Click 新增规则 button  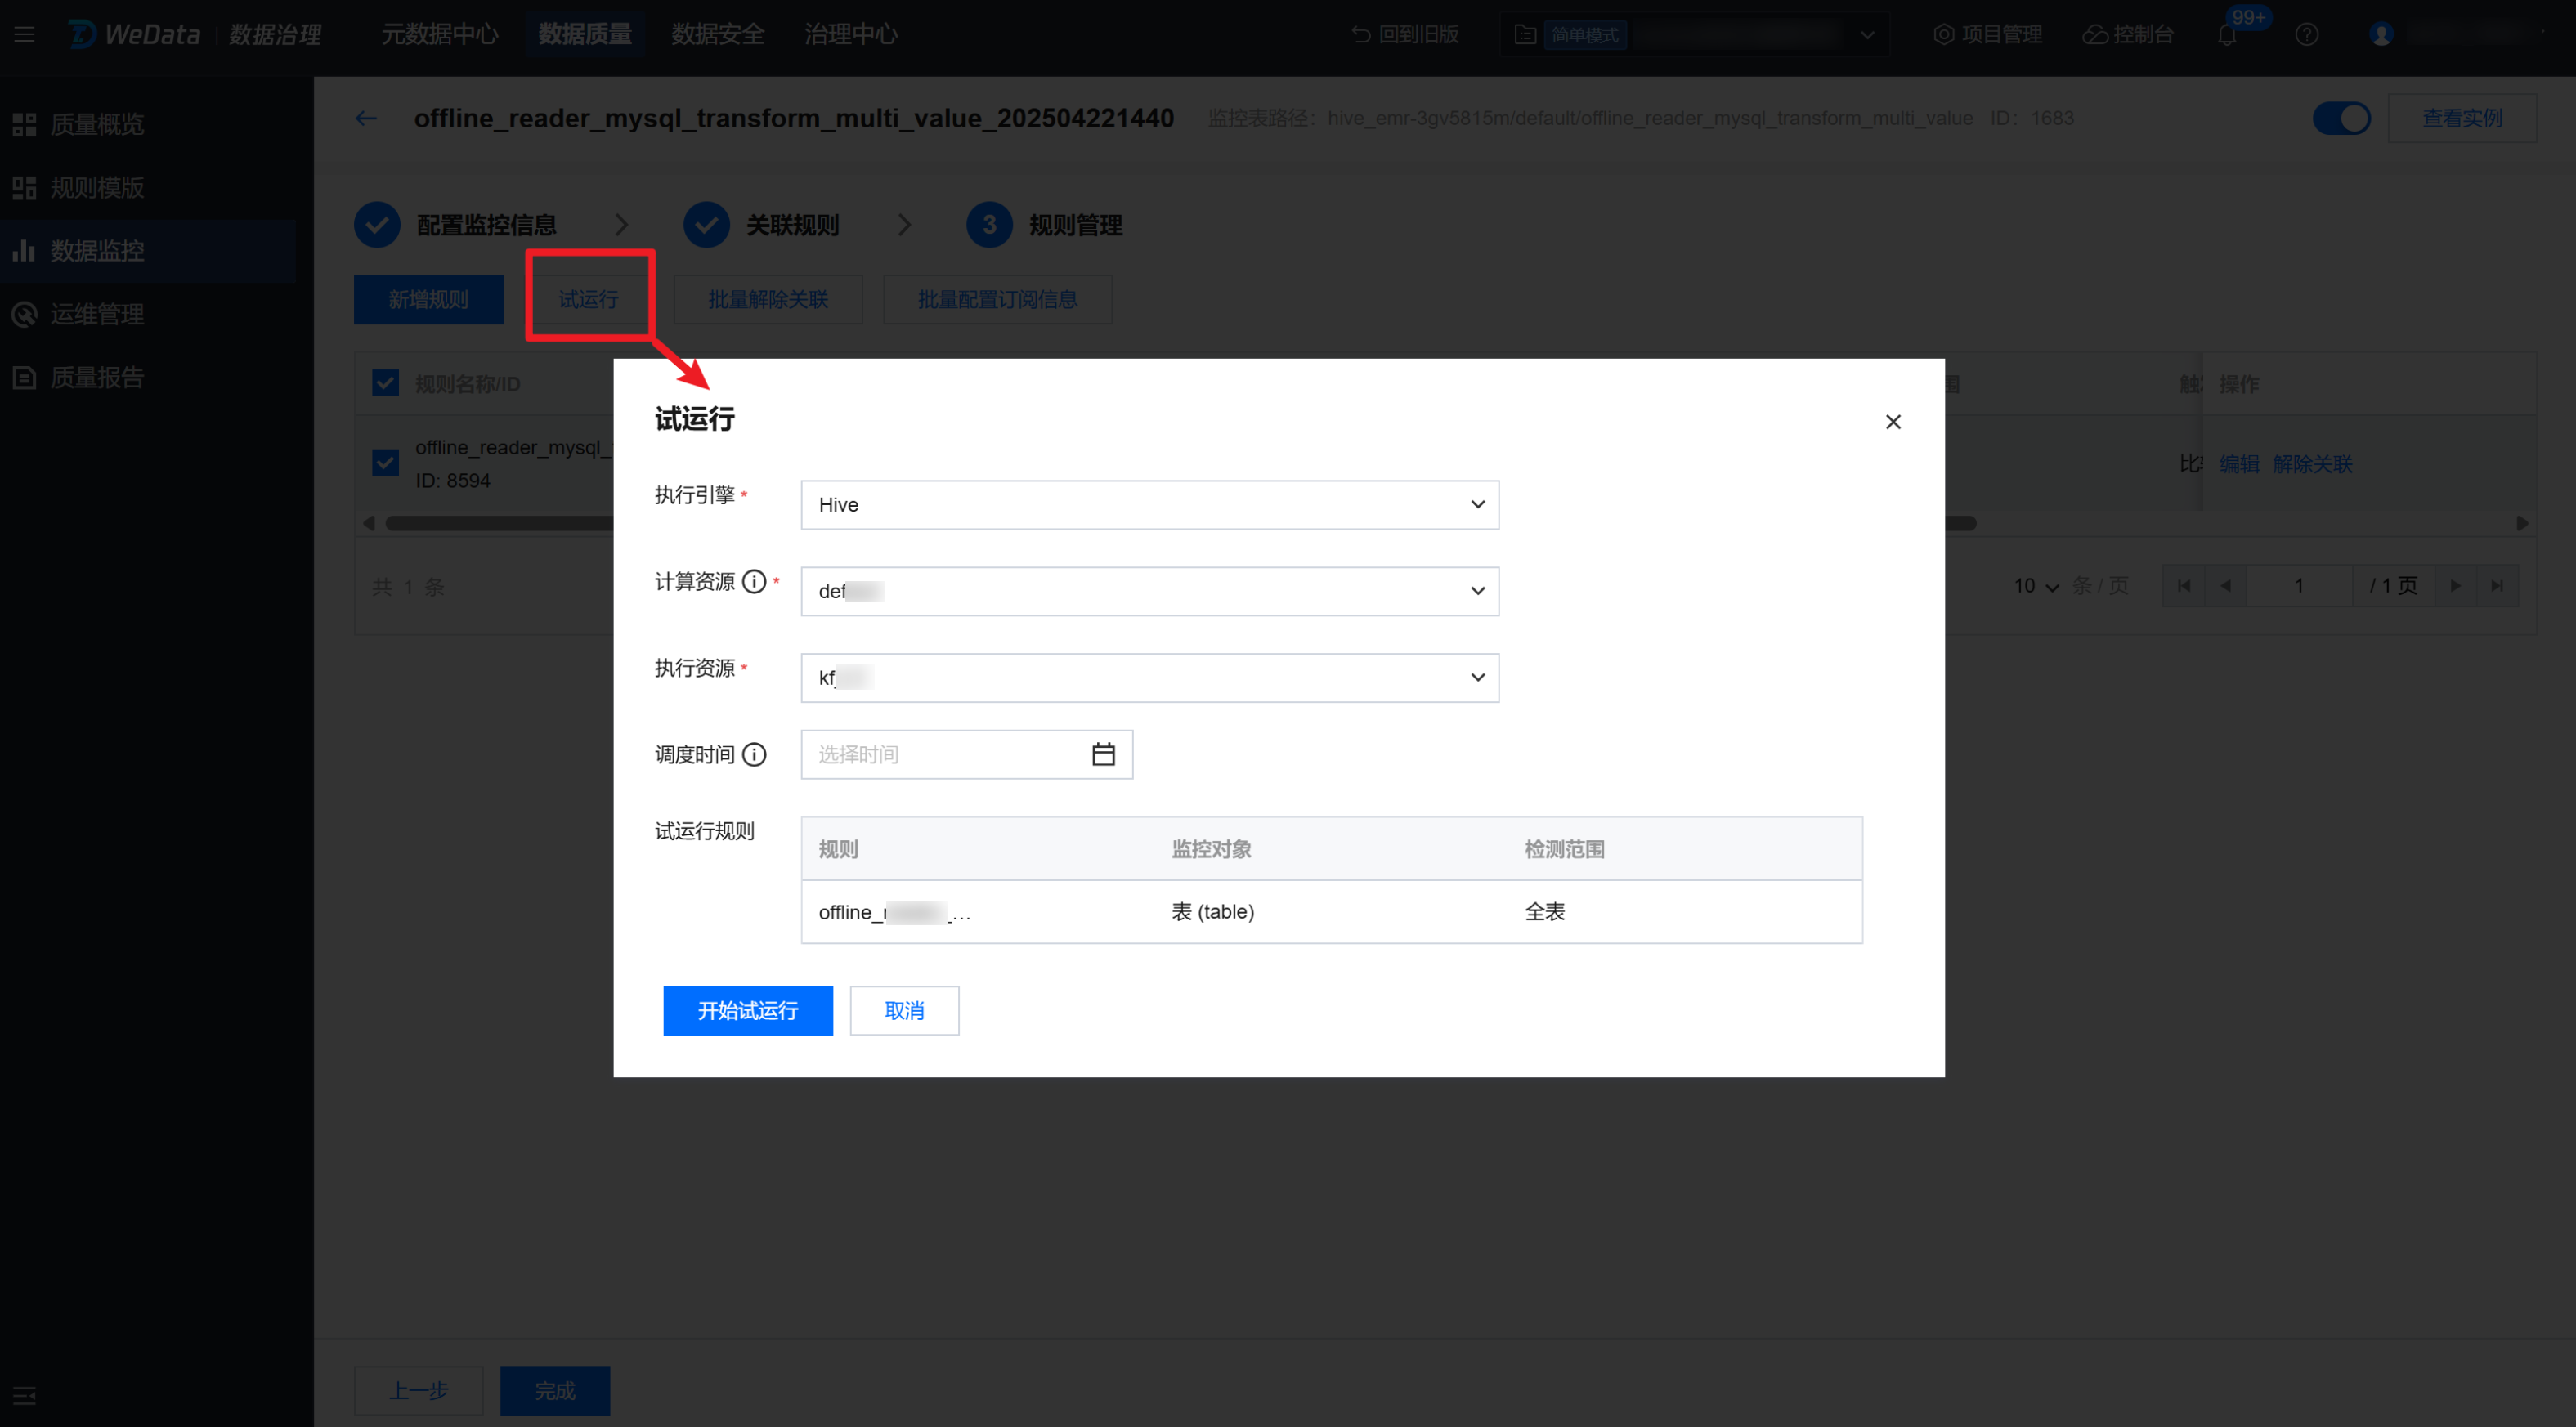pos(429,300)
